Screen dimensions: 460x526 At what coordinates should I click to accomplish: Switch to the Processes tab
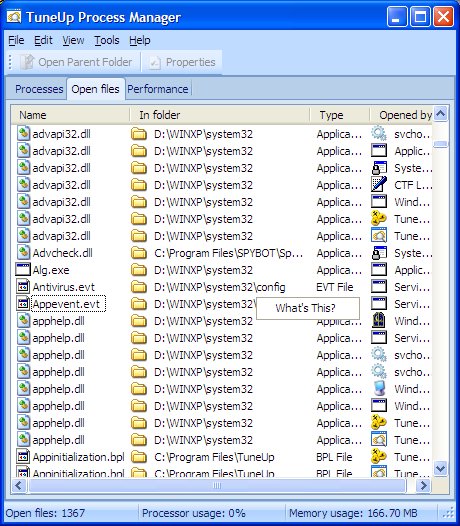point(39,89)
